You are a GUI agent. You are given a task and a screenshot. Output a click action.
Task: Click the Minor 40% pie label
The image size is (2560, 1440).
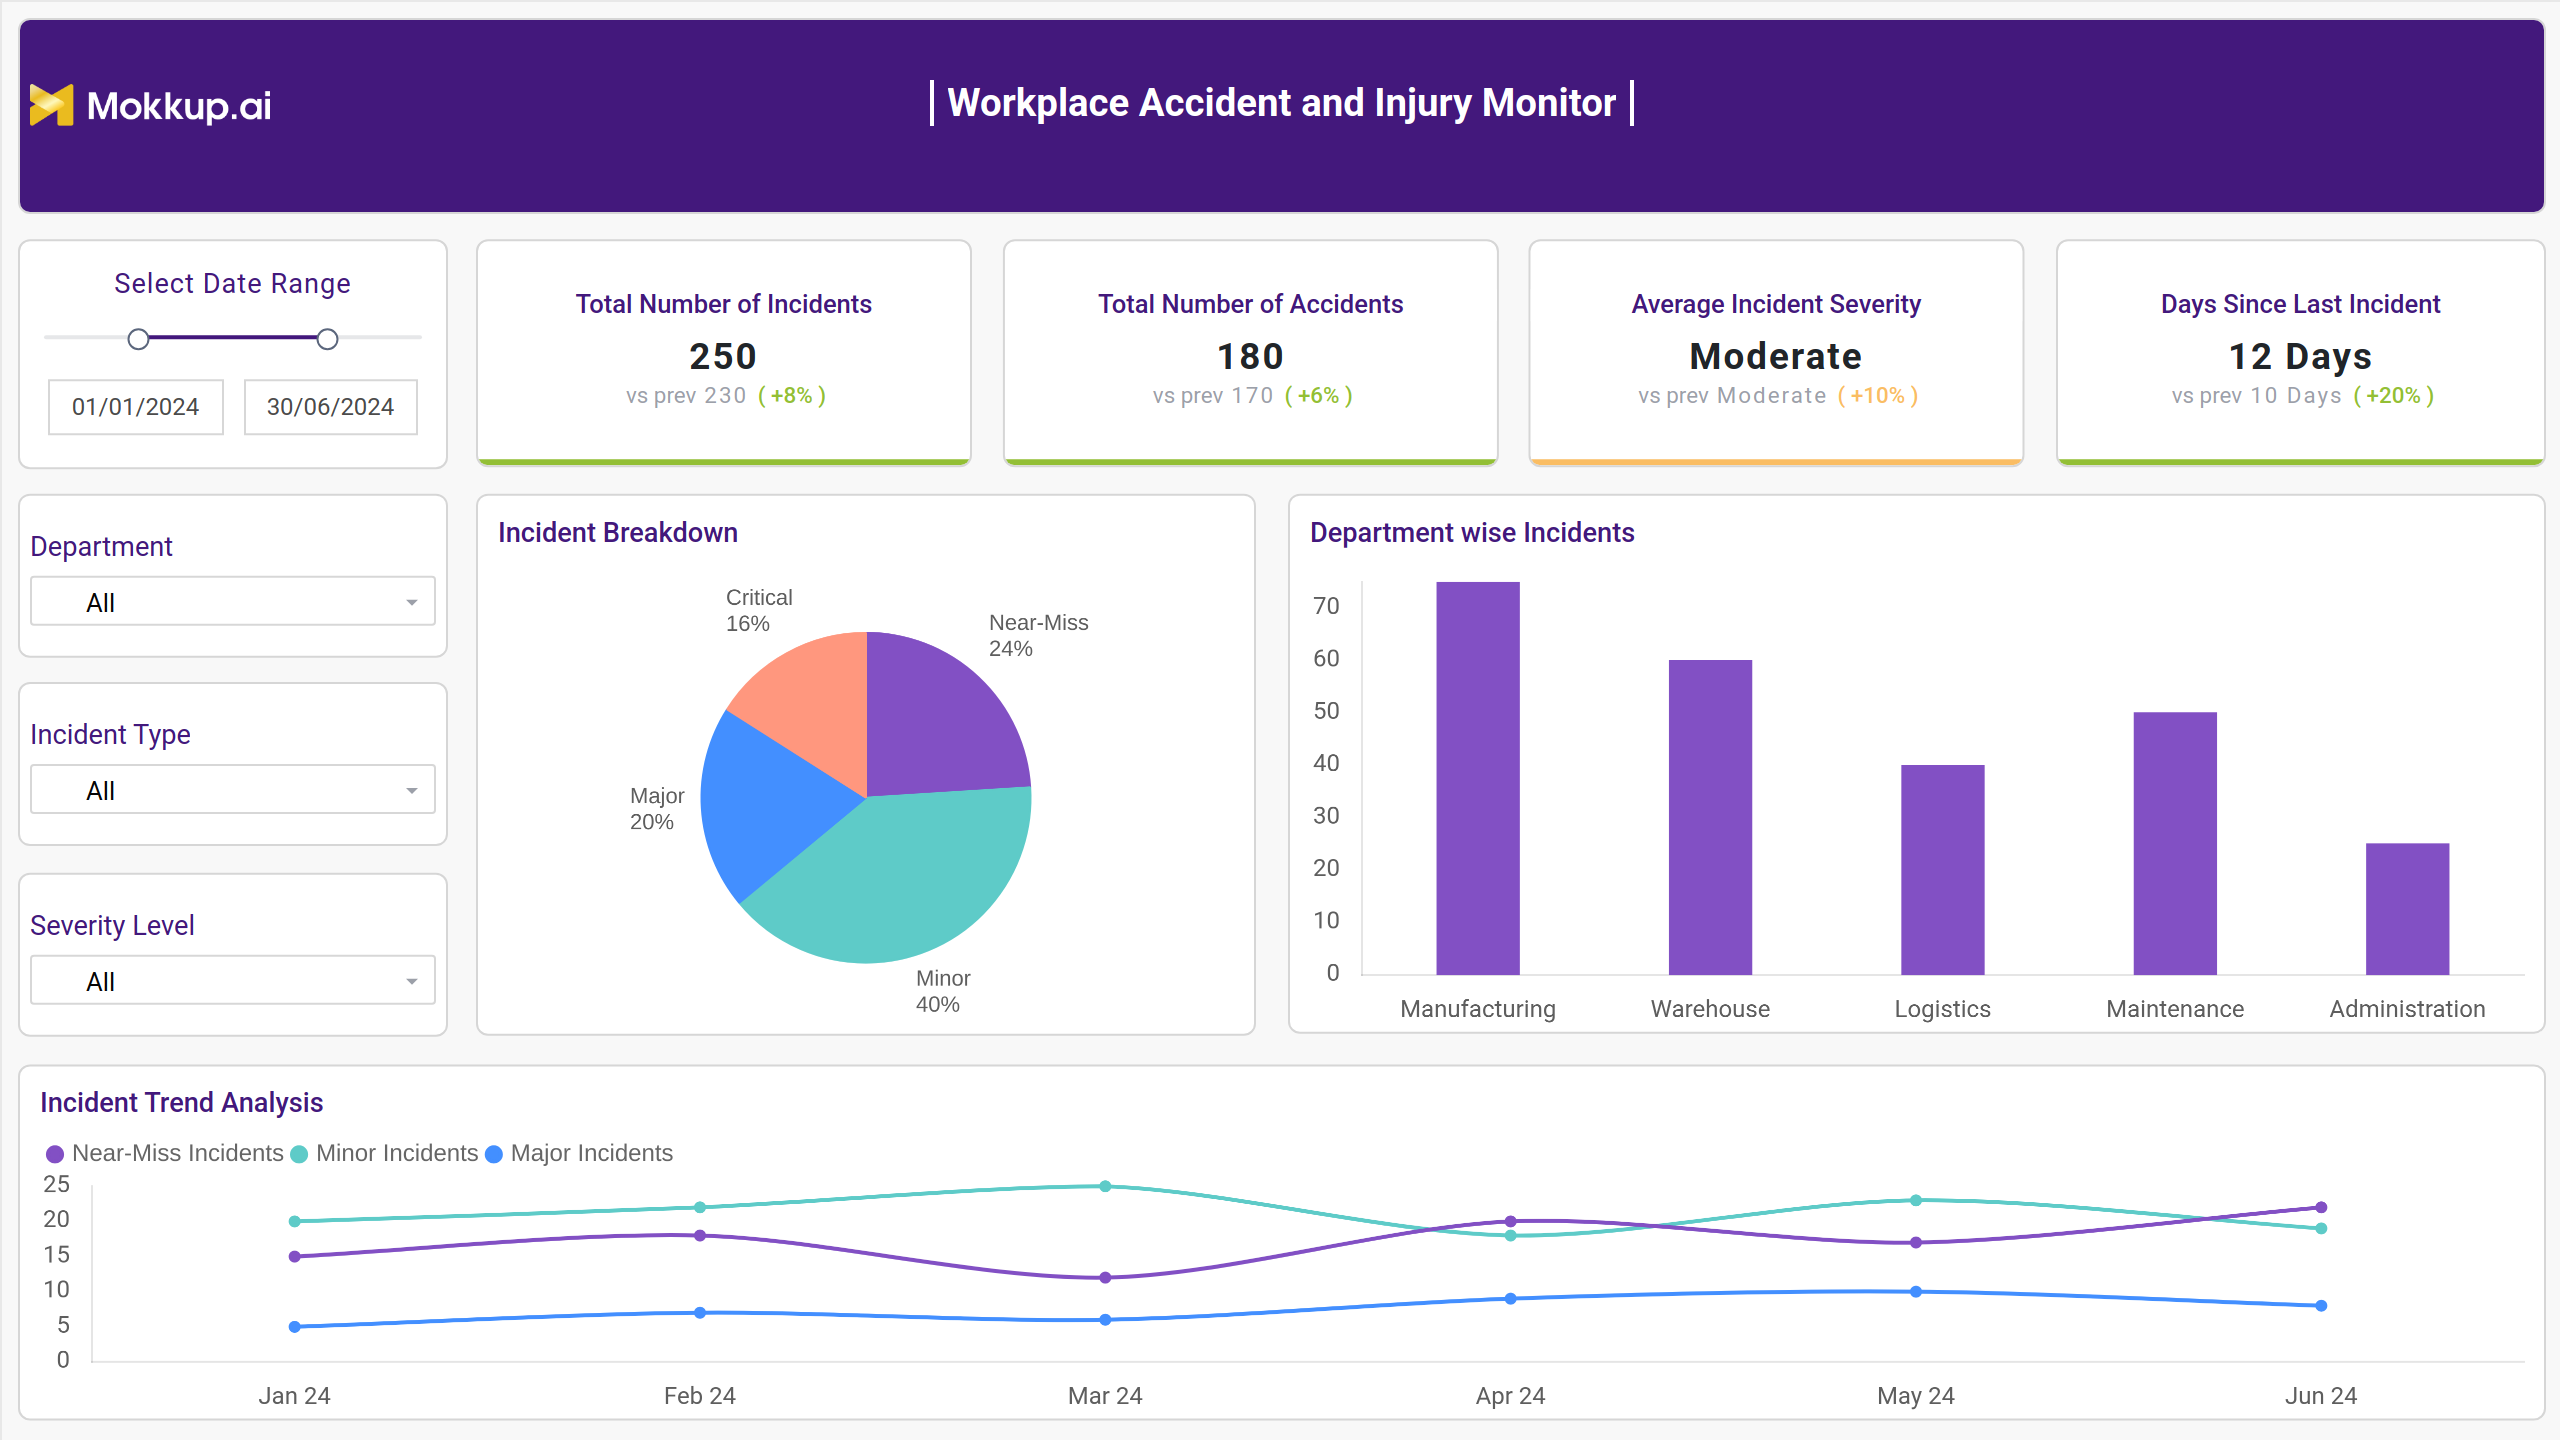[x=943, y=991]
